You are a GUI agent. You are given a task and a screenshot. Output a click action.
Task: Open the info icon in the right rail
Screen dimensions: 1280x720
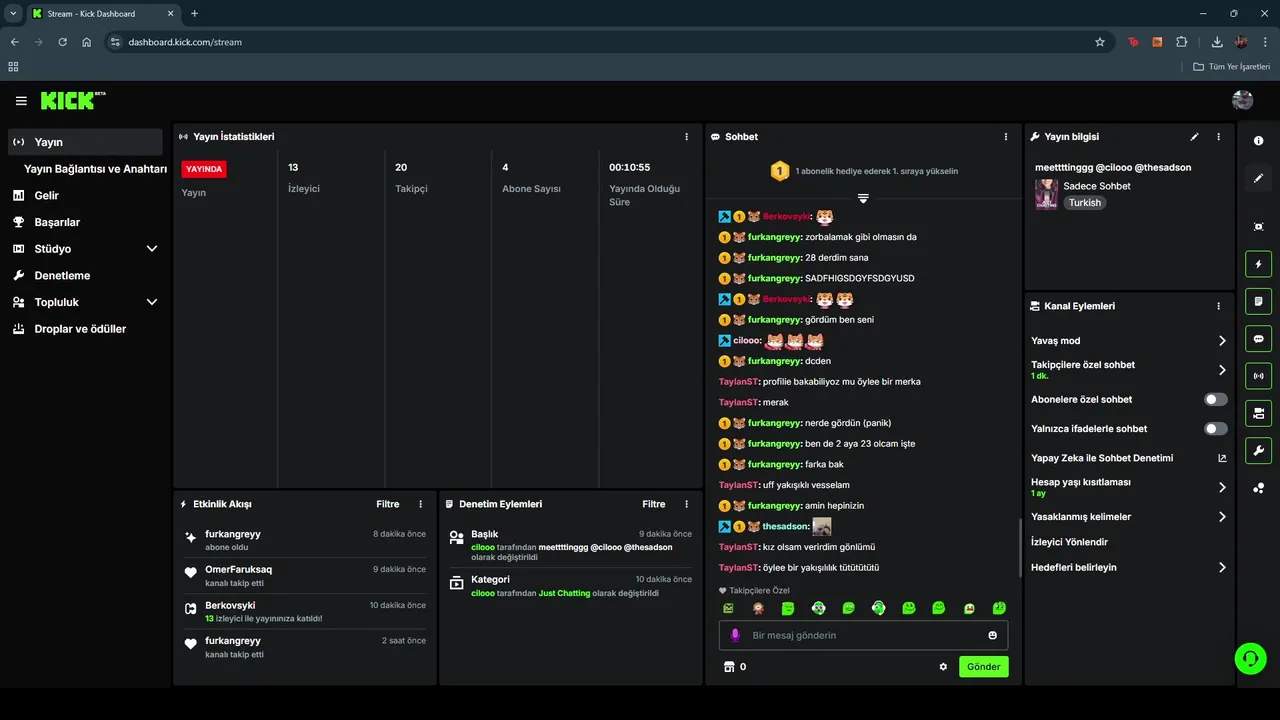[1258, 141]
